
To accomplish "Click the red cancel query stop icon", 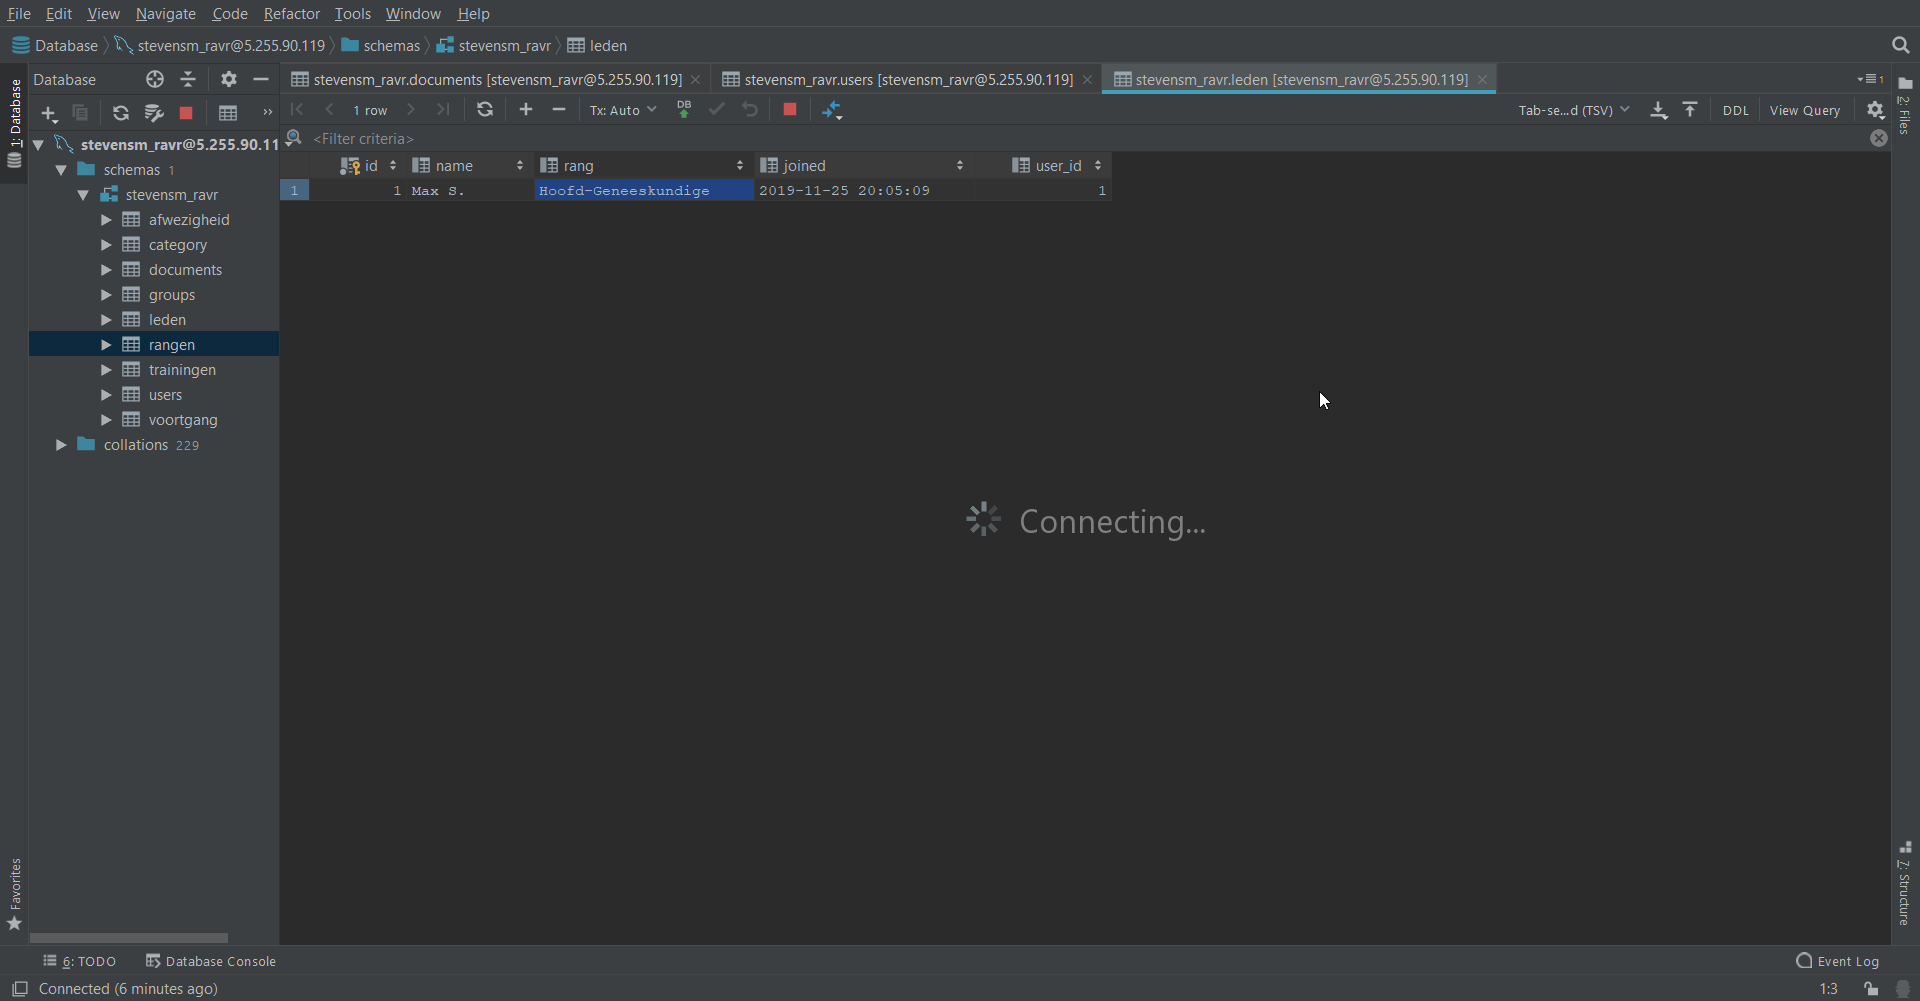I will pyautogui.click(x=790, y=110).
